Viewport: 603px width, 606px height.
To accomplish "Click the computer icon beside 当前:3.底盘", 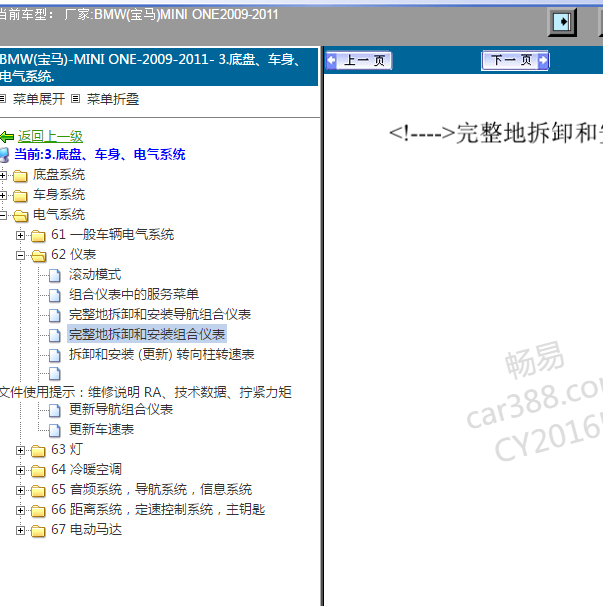I will point(4,155).
